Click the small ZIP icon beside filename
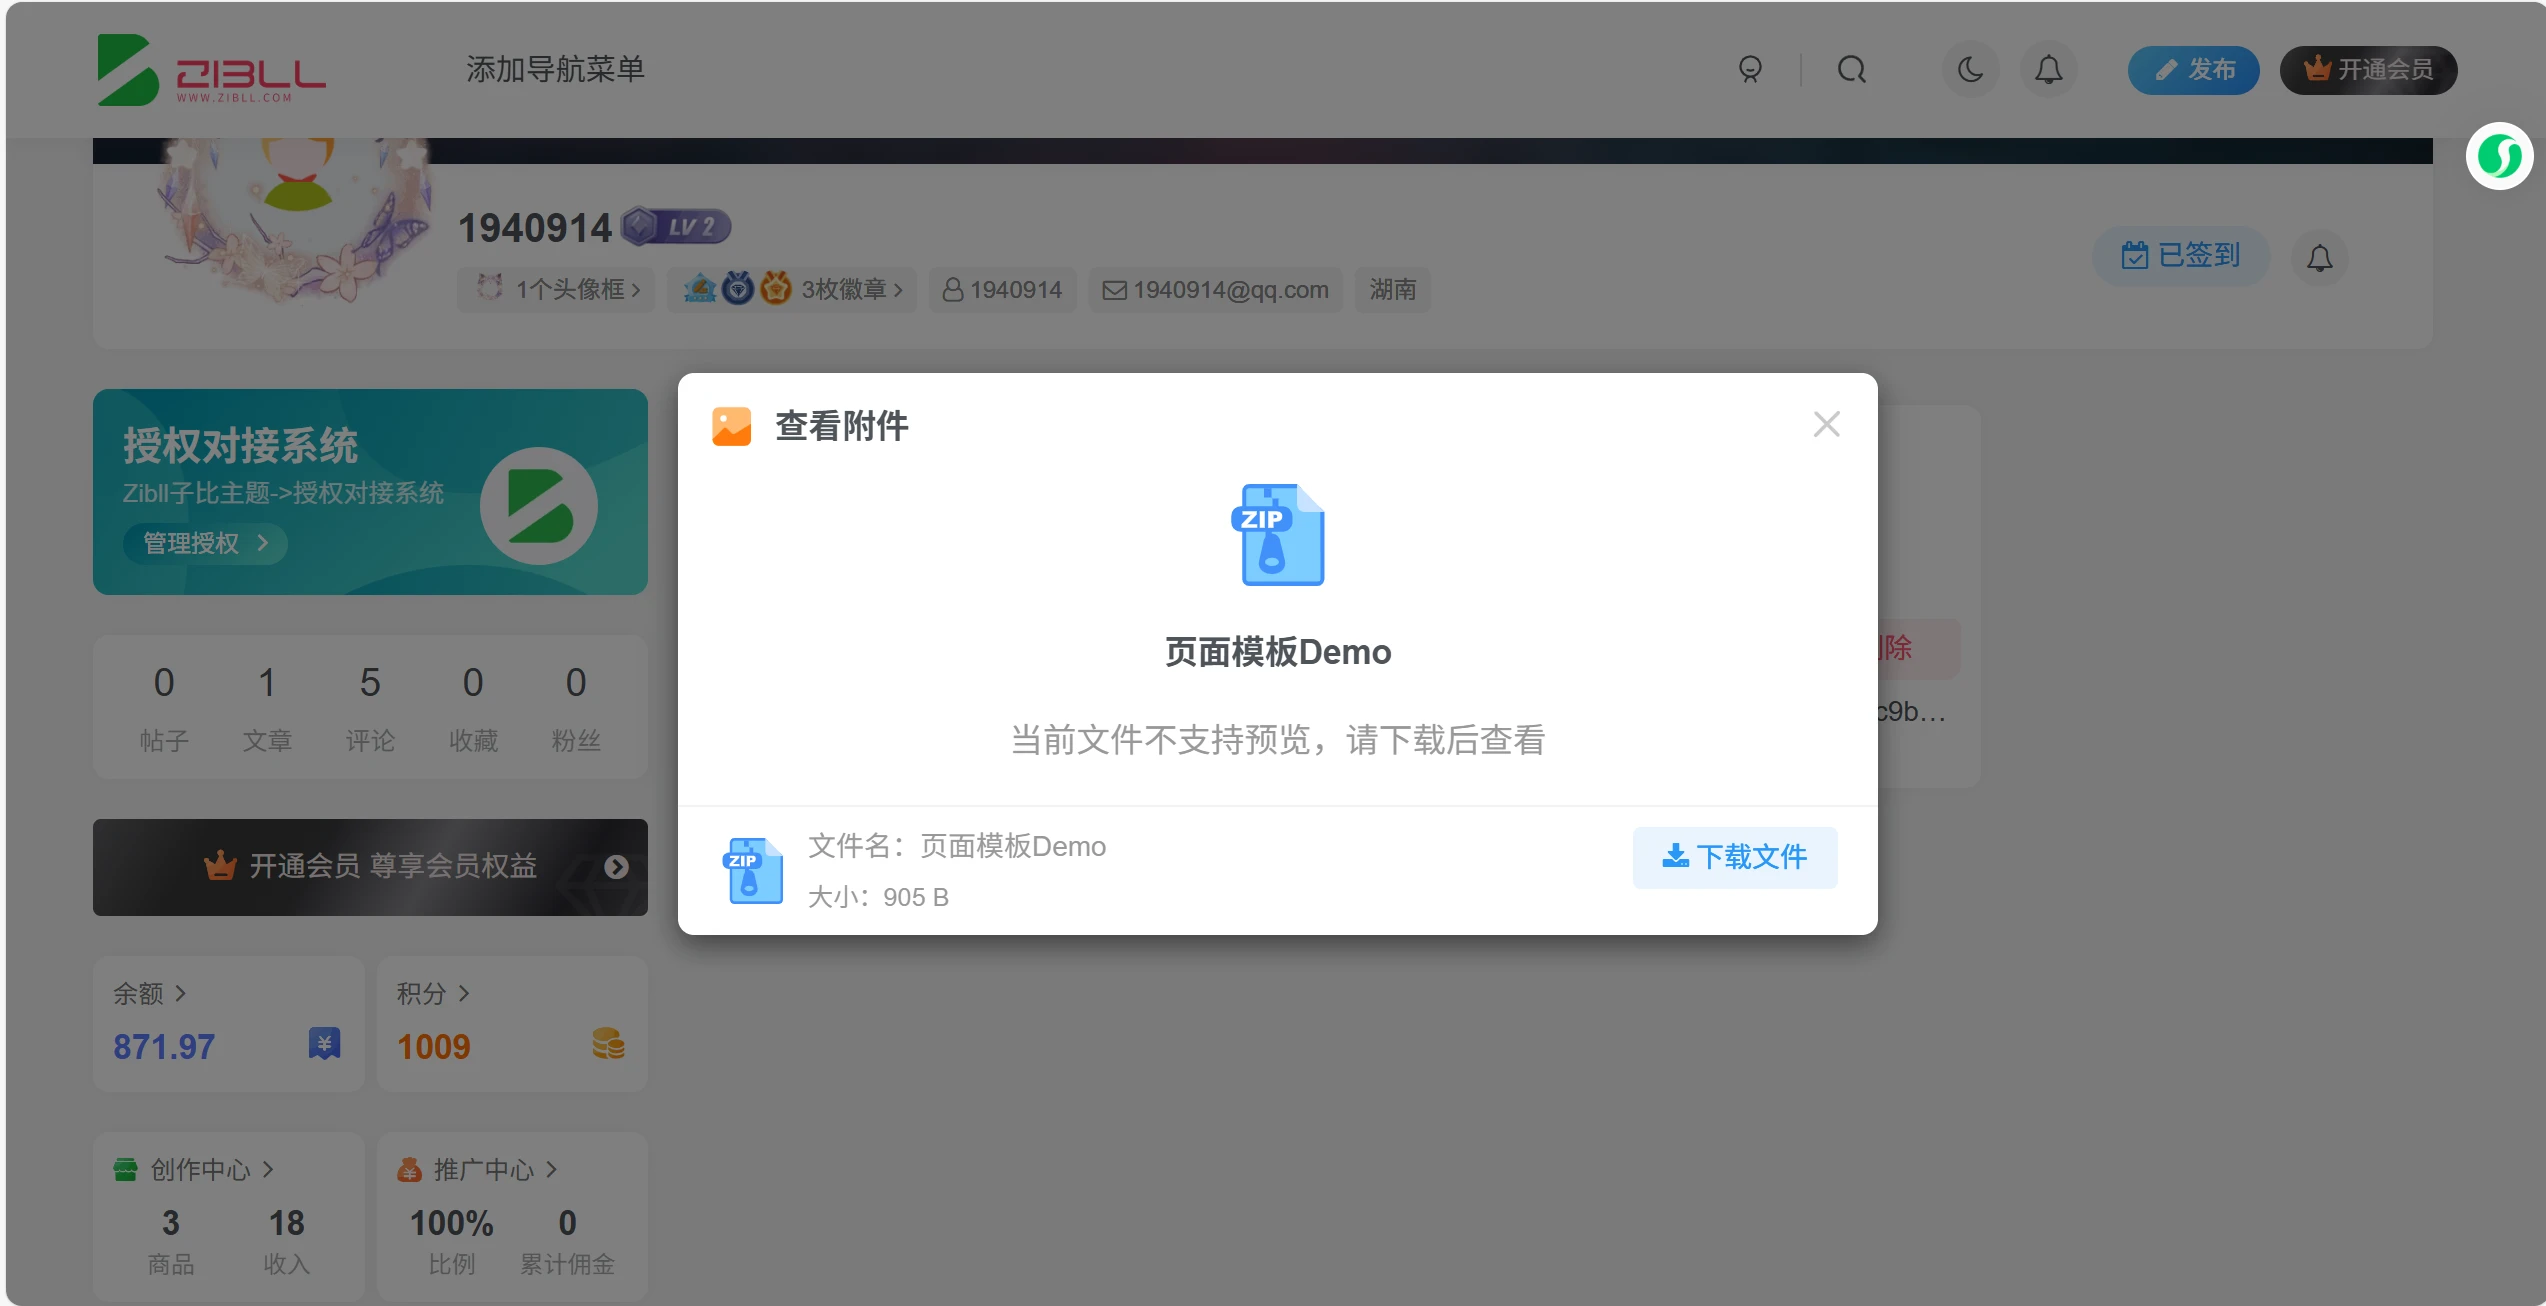 tap(752, 870)
